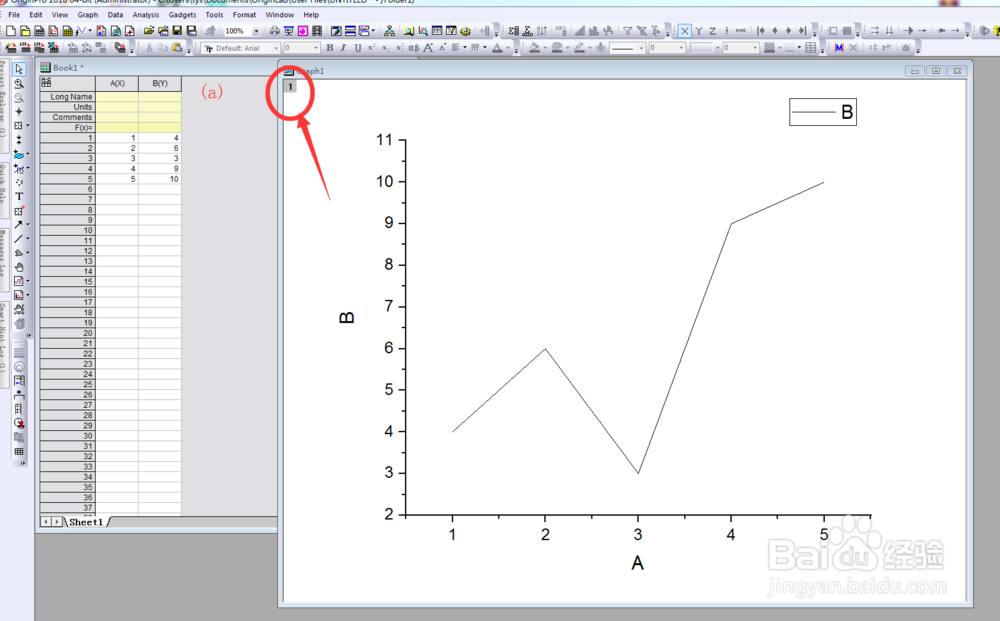Viewport: 1000px width, 621px height.
Task: Open the zoom percentage dropdown showing 100%
Action: tap(256, 31)
